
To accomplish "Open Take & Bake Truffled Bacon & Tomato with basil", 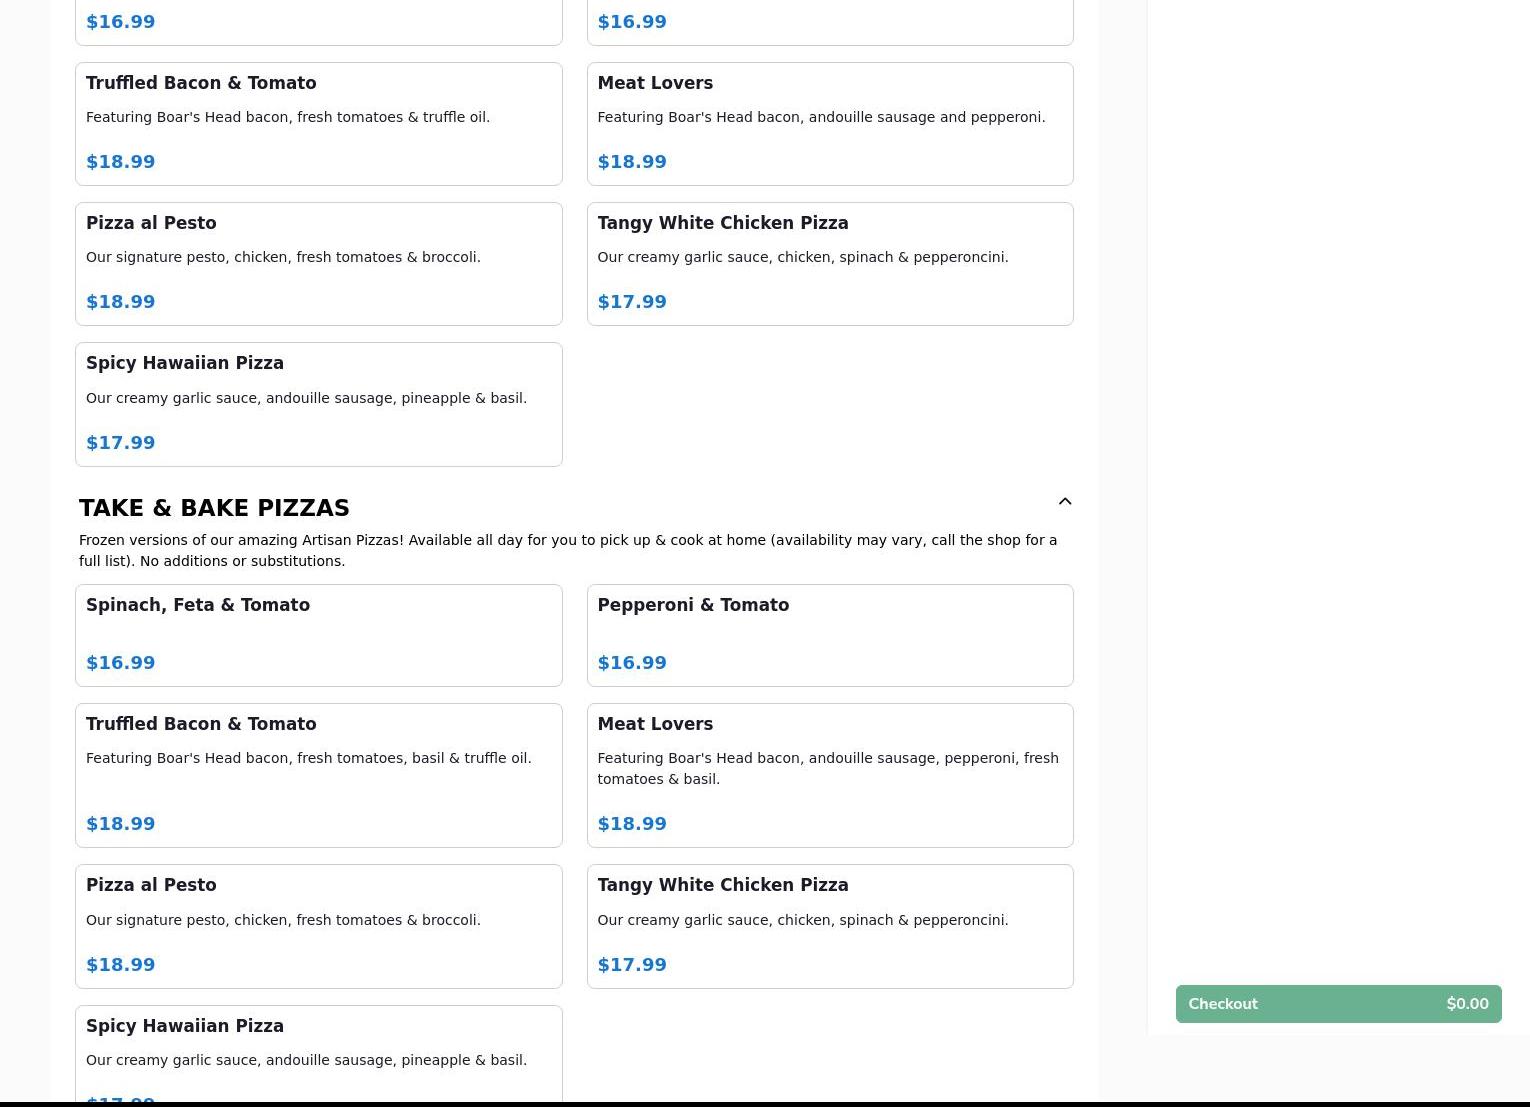I will [x=318, y=775].
